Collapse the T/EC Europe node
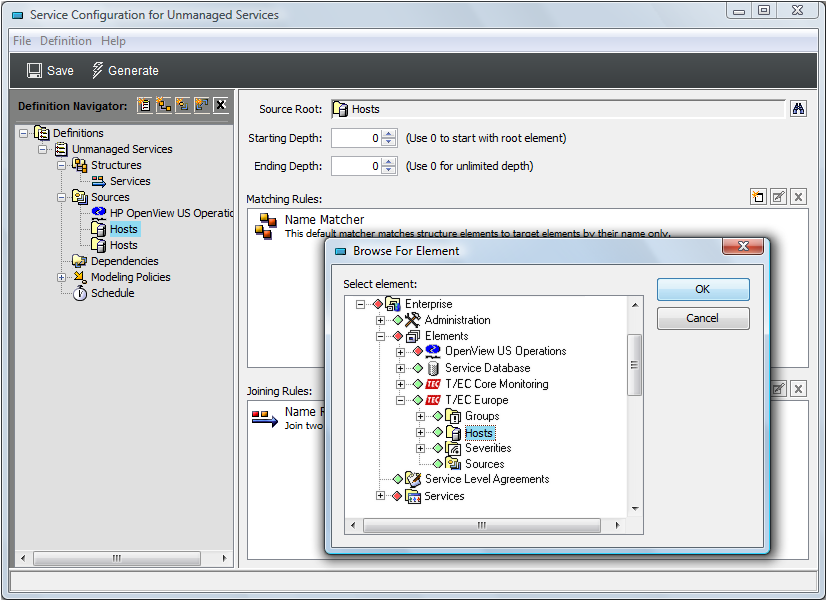The image size is (826, 600). point(400,400)
